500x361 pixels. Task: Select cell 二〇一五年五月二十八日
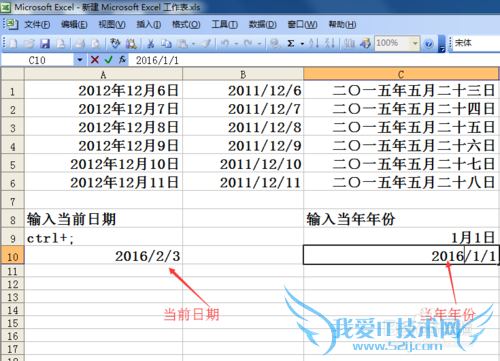tap(401, 182)
